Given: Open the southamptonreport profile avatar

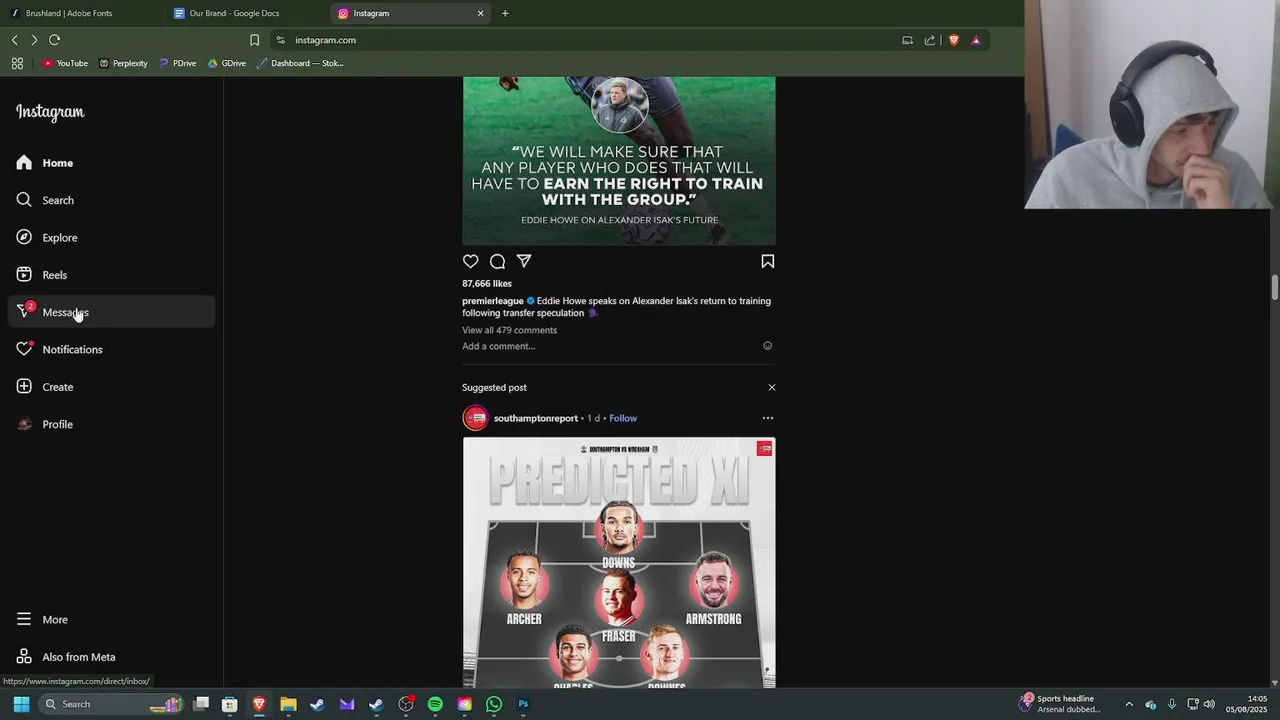Looking at the screenshot, I should pos(476,418).
